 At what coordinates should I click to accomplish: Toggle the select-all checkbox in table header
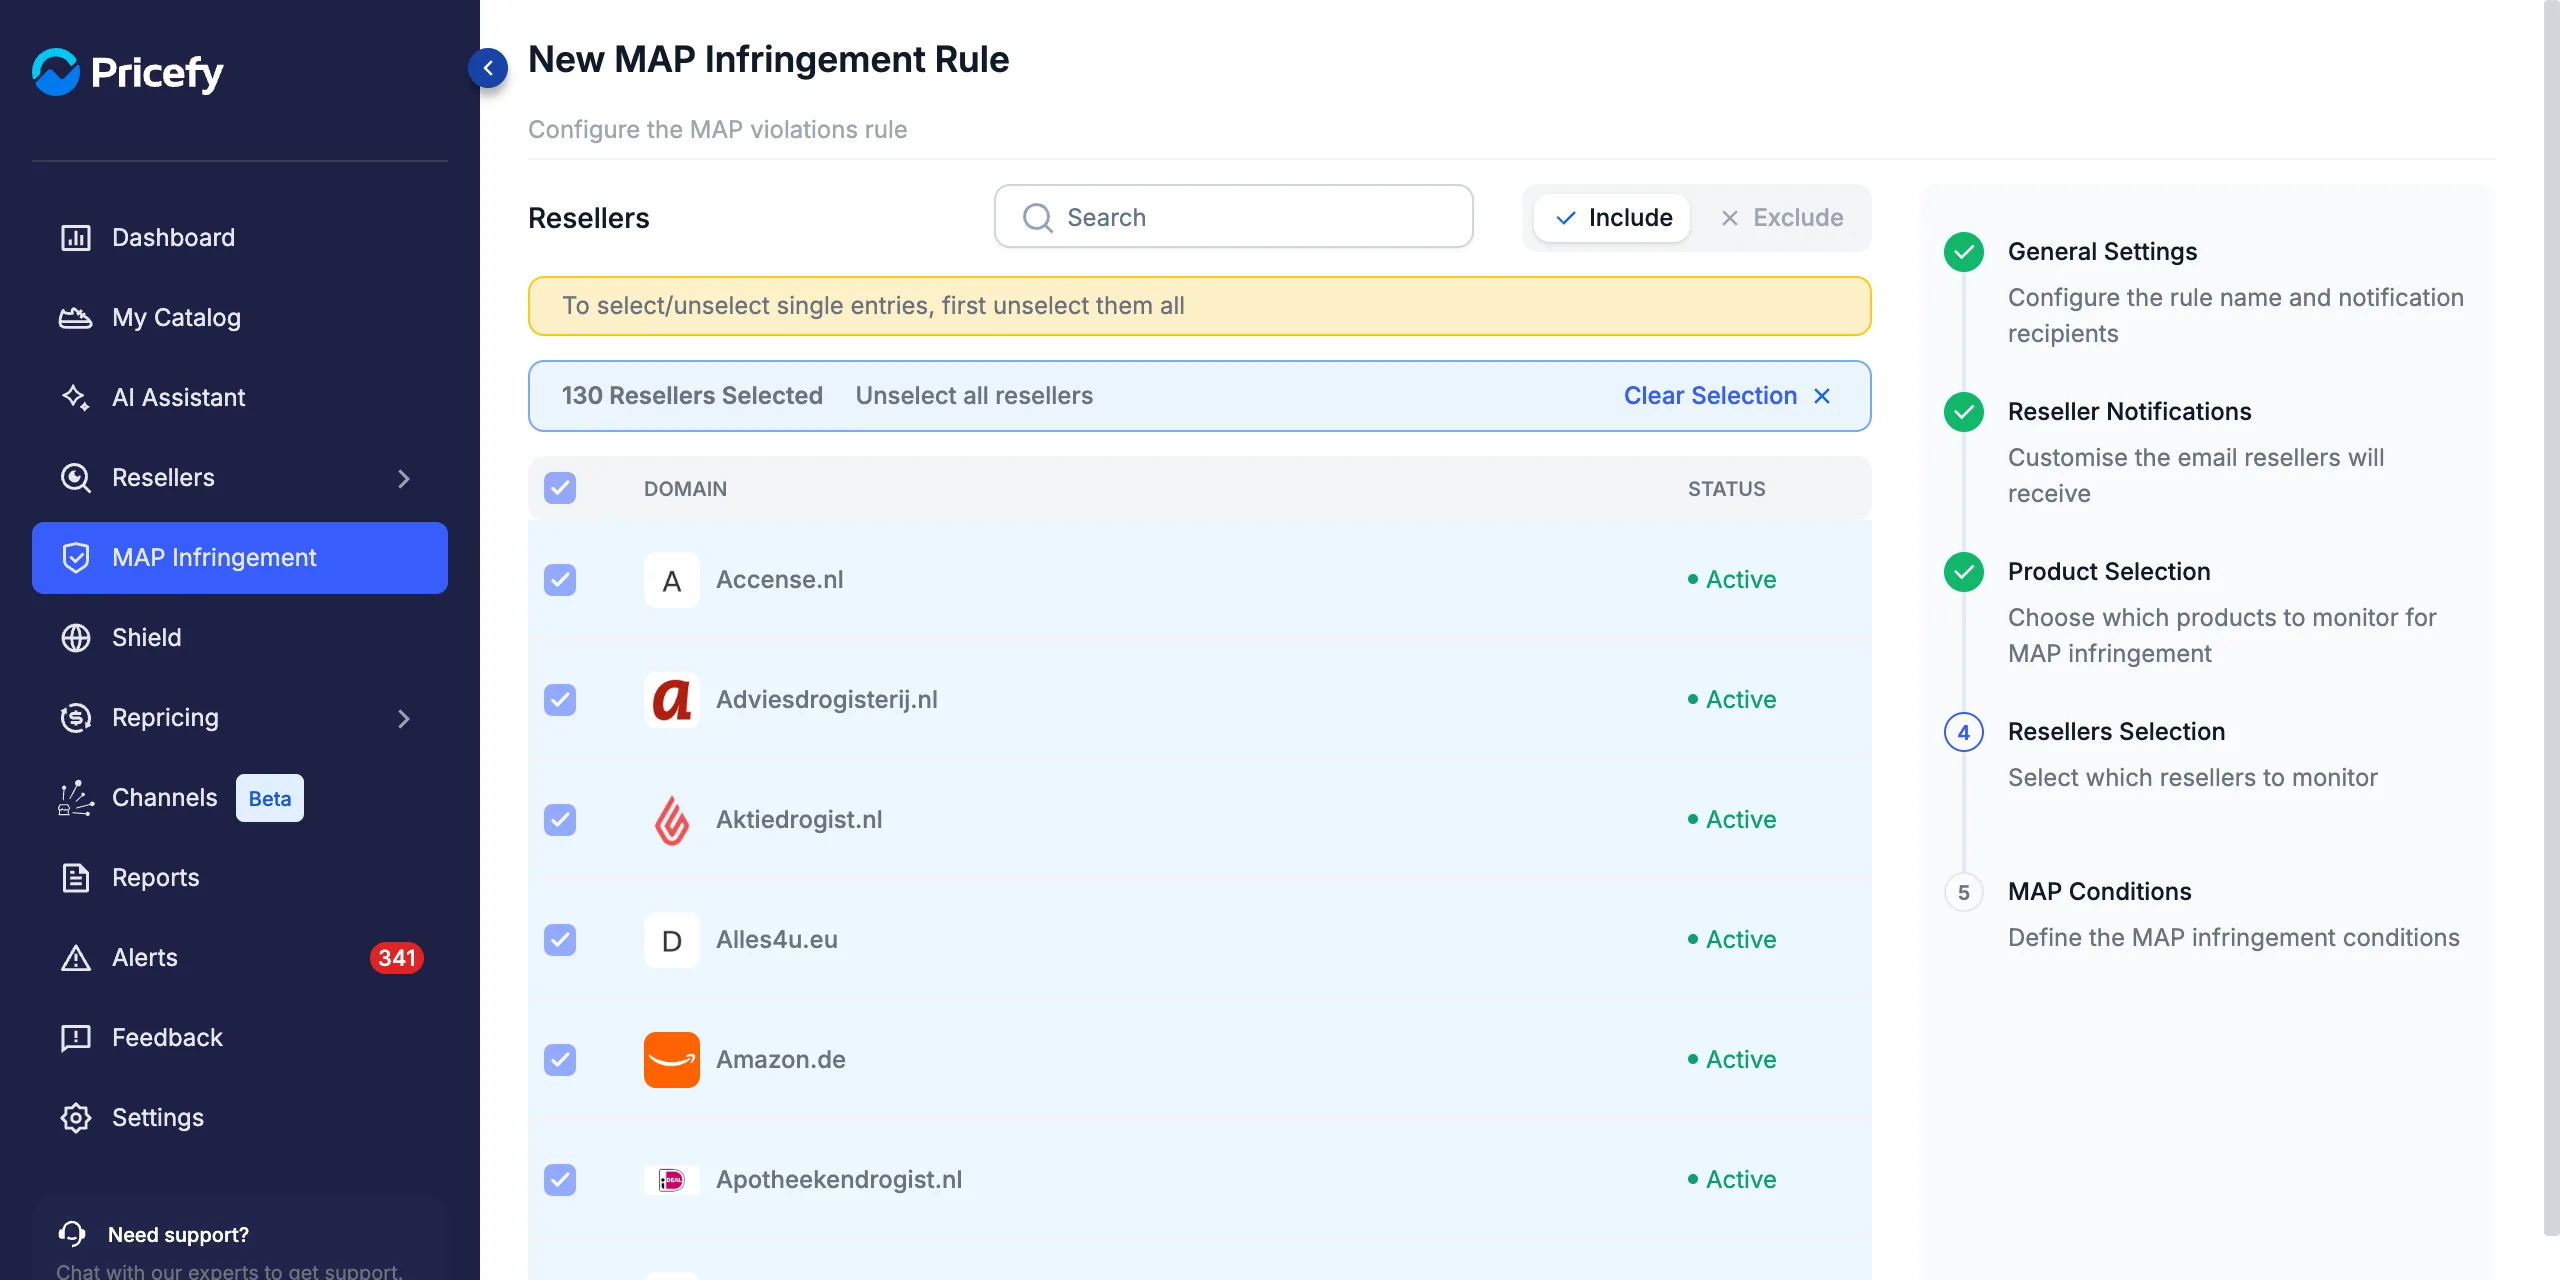[x=560, y=488]
